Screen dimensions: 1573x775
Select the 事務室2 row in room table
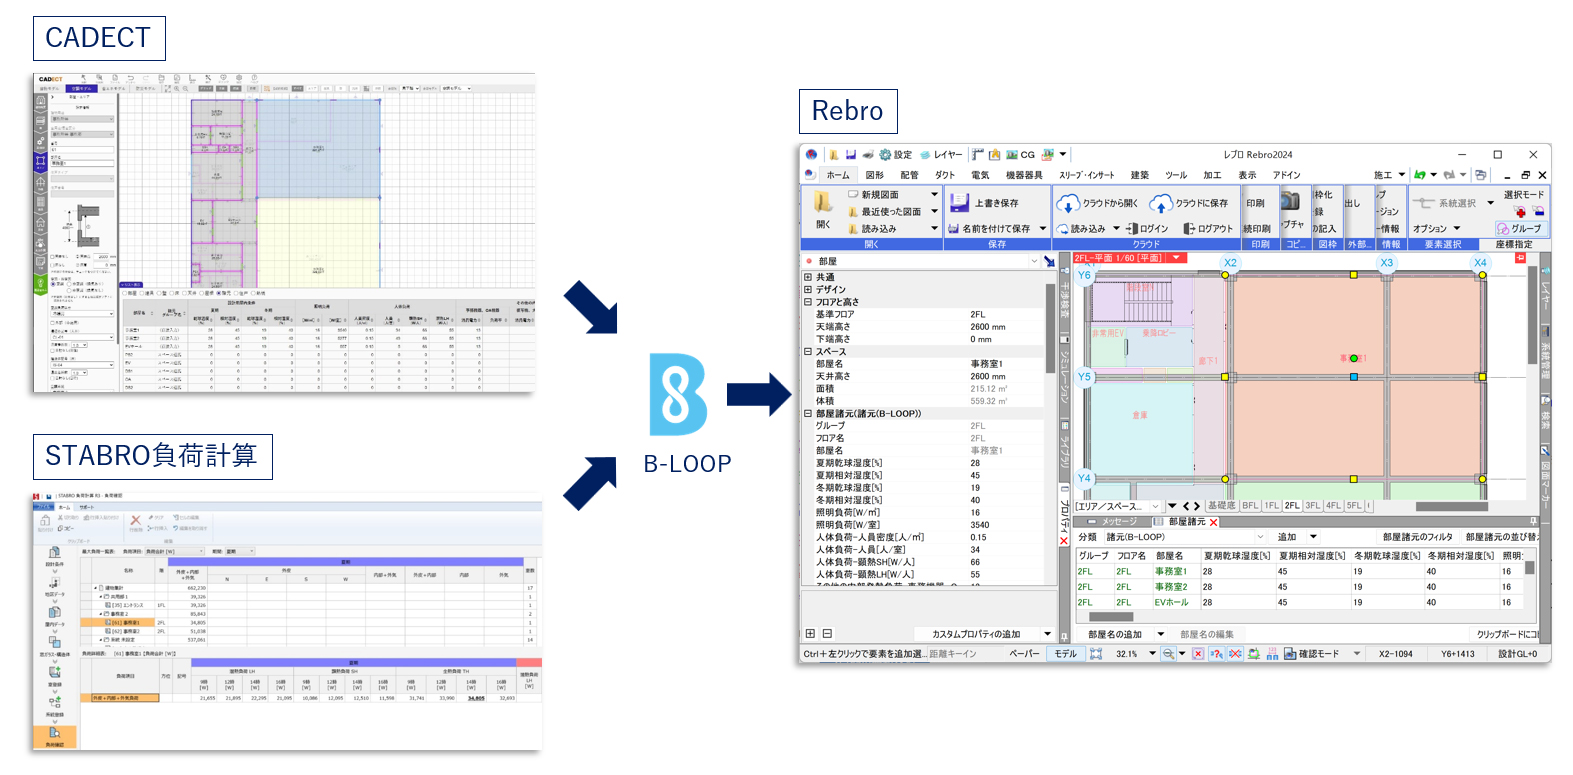click(1171, 587)
